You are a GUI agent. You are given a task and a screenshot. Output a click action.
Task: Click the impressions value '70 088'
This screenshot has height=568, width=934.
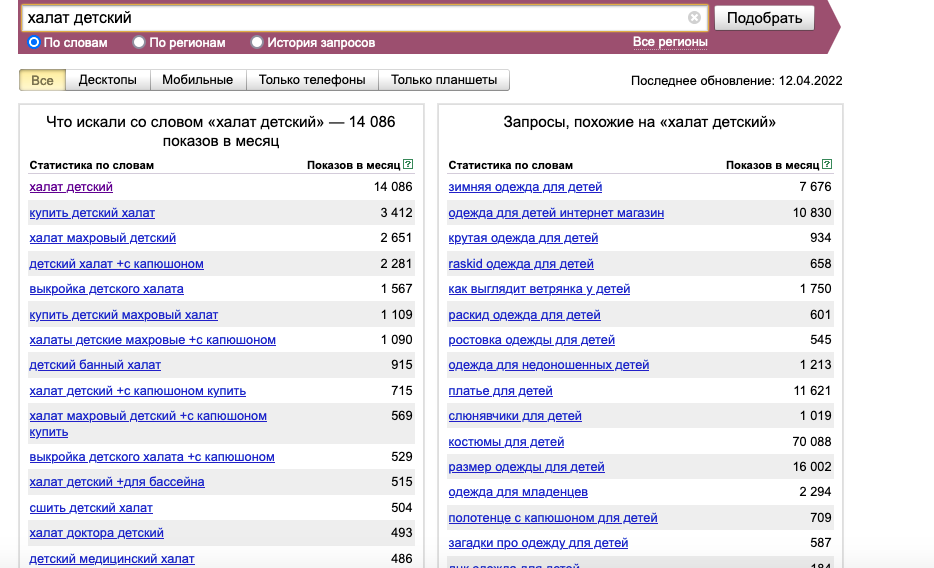[812, 442]
